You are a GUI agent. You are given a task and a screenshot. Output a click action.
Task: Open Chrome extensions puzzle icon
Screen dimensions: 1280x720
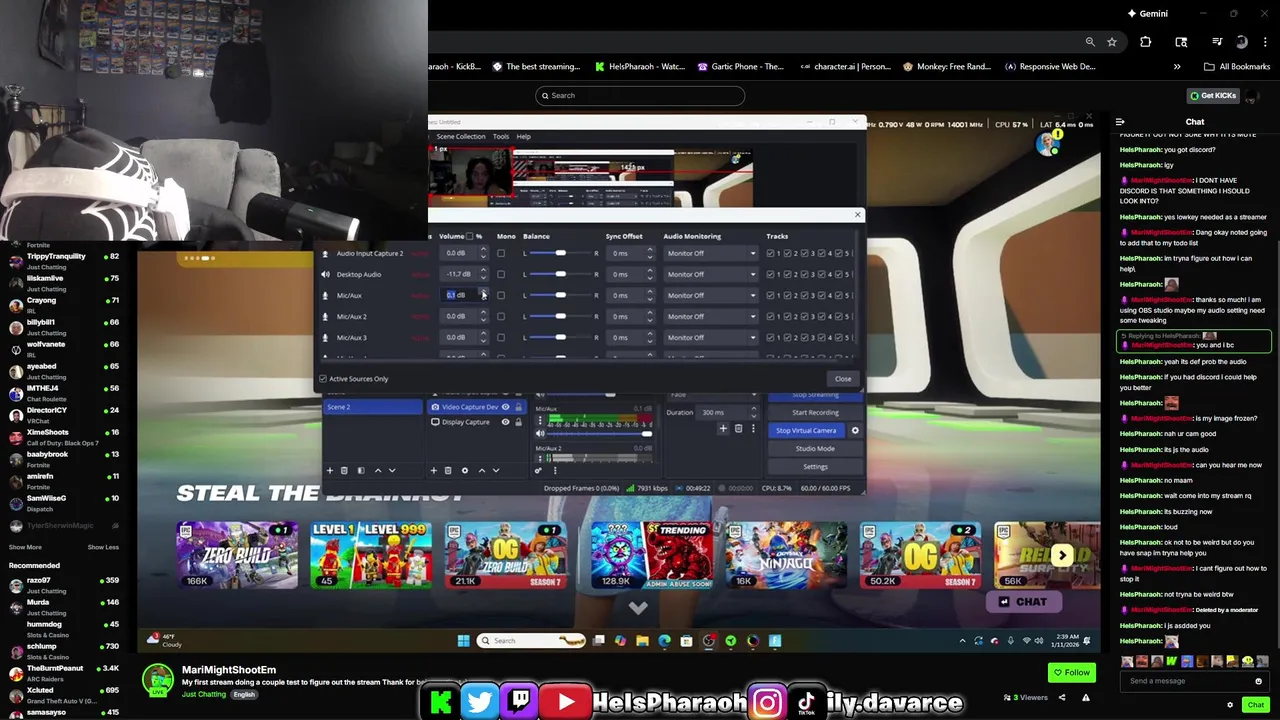(1145, 42)
